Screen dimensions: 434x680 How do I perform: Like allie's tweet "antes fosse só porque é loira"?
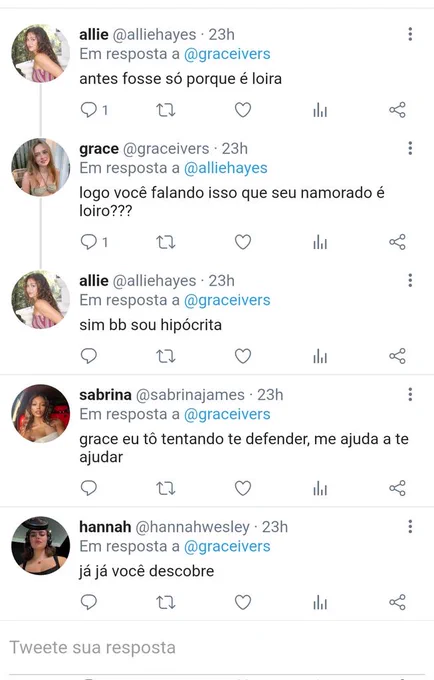coord(243,110)
